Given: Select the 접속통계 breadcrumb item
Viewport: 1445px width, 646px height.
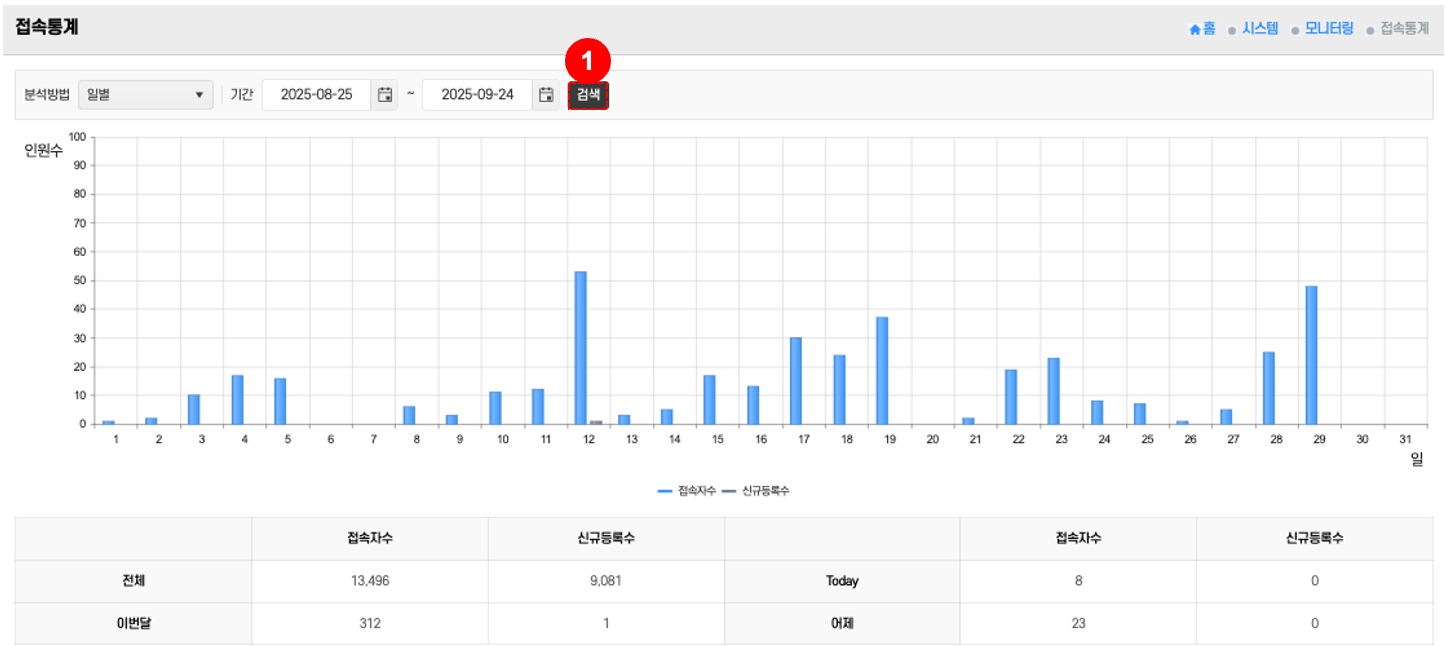Looking at the screenshot, I should coord(1404,29).
